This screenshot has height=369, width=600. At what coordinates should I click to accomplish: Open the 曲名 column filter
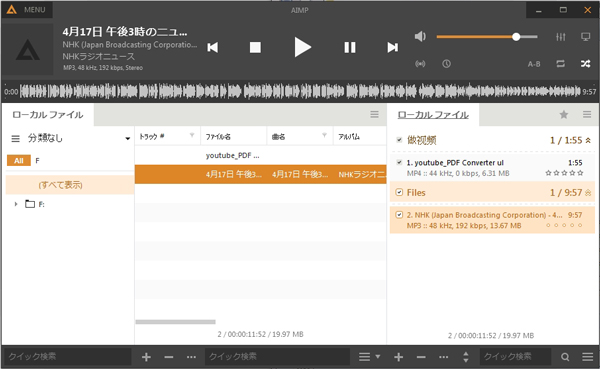324,135
